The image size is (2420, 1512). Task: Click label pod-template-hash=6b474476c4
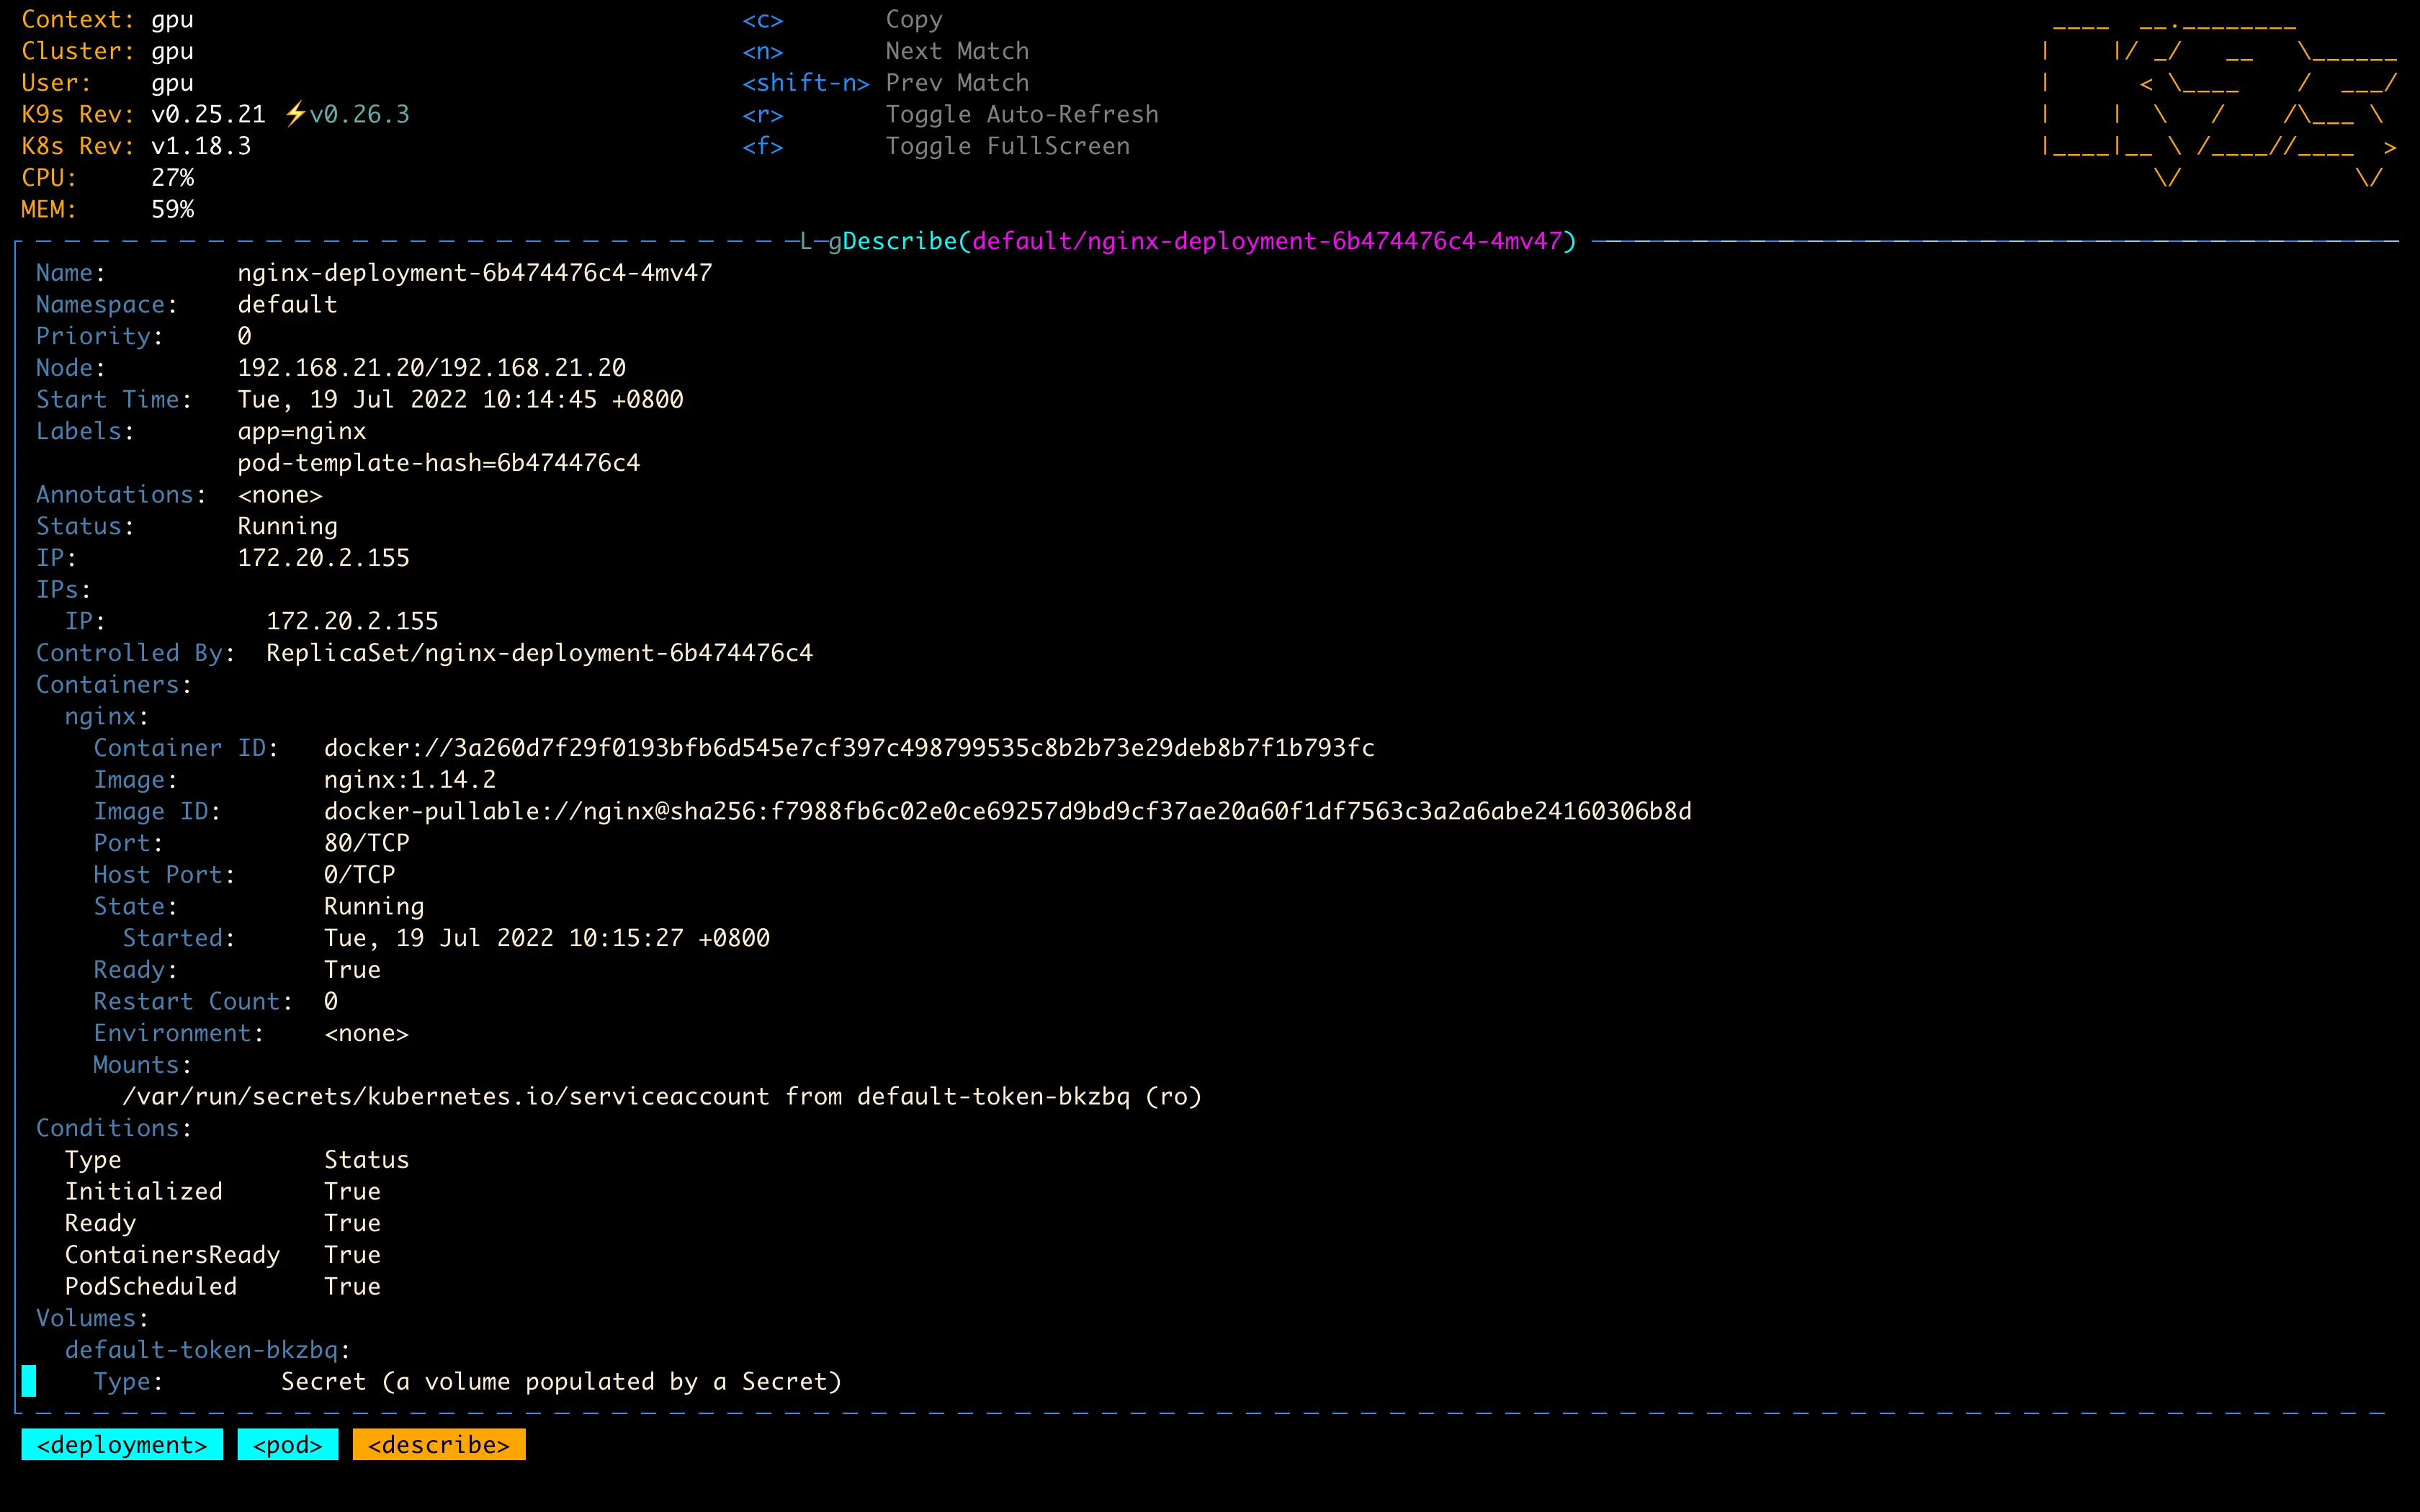439,463
